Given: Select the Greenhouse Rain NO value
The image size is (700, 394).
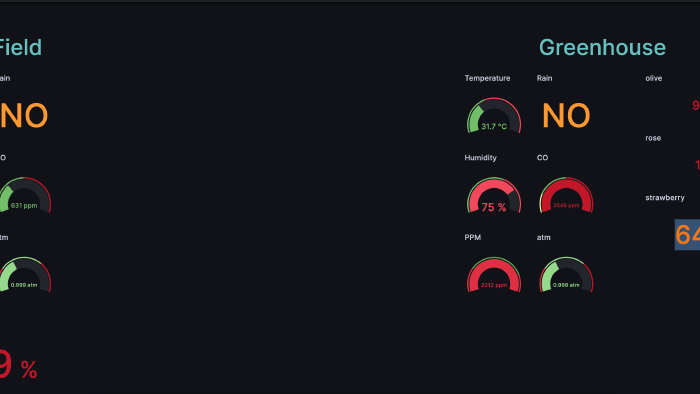Looking at the screenshot, I should click(566, 116).
